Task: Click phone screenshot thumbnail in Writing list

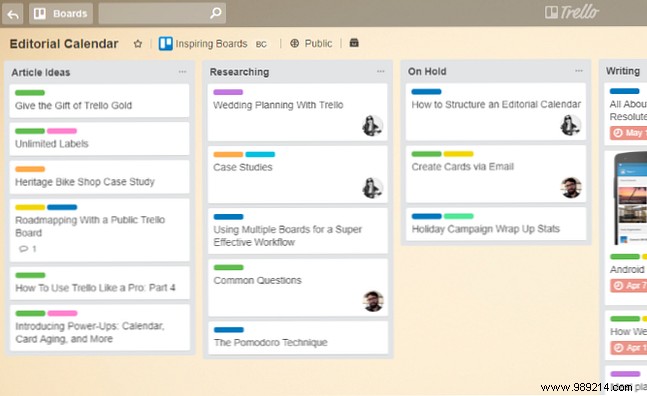Action: (x=630, y=198)
